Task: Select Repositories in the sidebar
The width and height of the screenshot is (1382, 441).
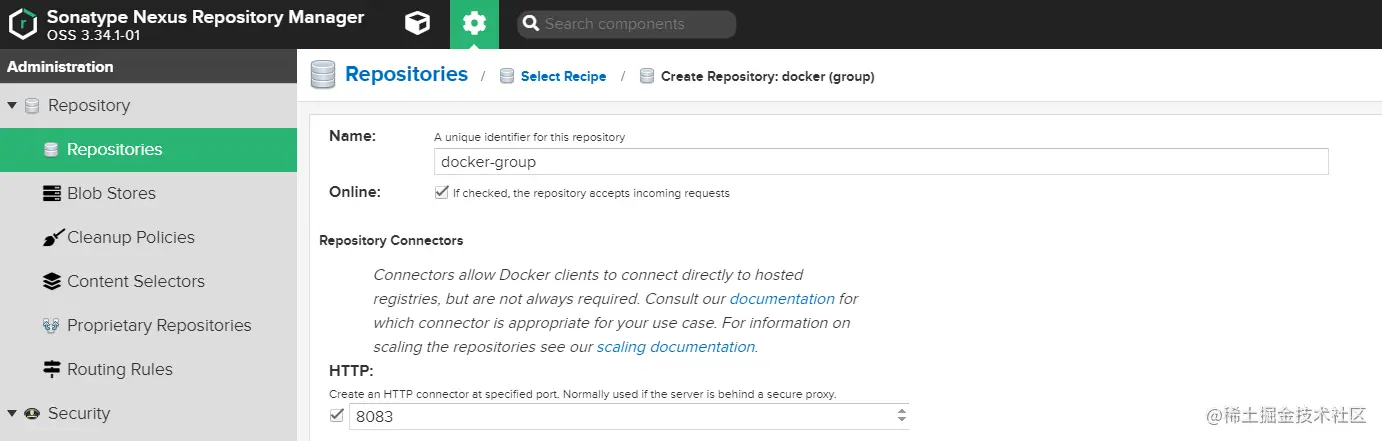Action: point(148,150)
